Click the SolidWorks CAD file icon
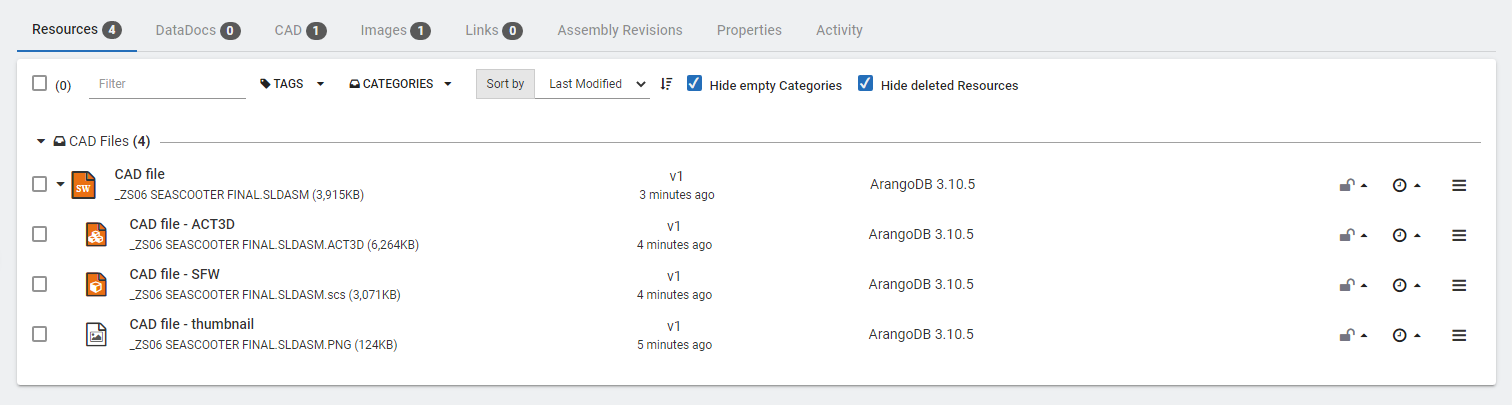Screen dimensions: 1512x405 [x=84, y=185]
